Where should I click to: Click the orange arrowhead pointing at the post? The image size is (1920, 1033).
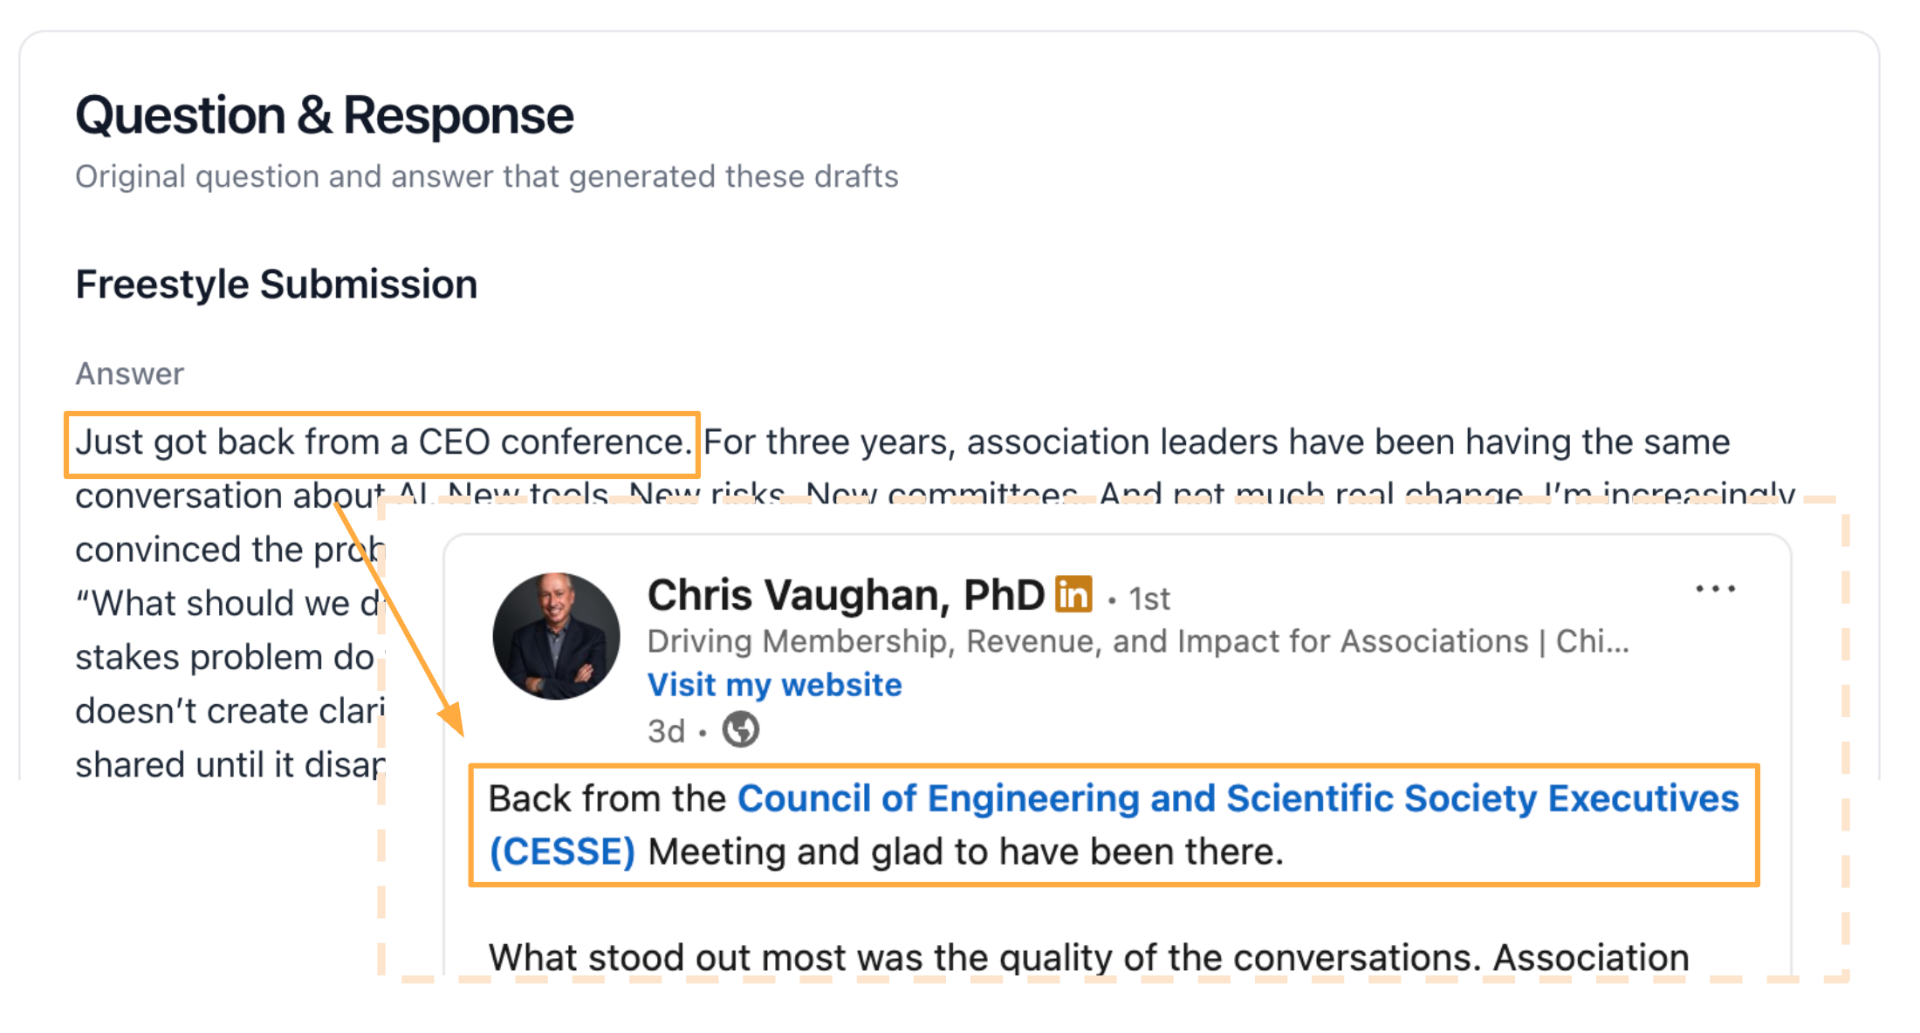pos(452,717)
